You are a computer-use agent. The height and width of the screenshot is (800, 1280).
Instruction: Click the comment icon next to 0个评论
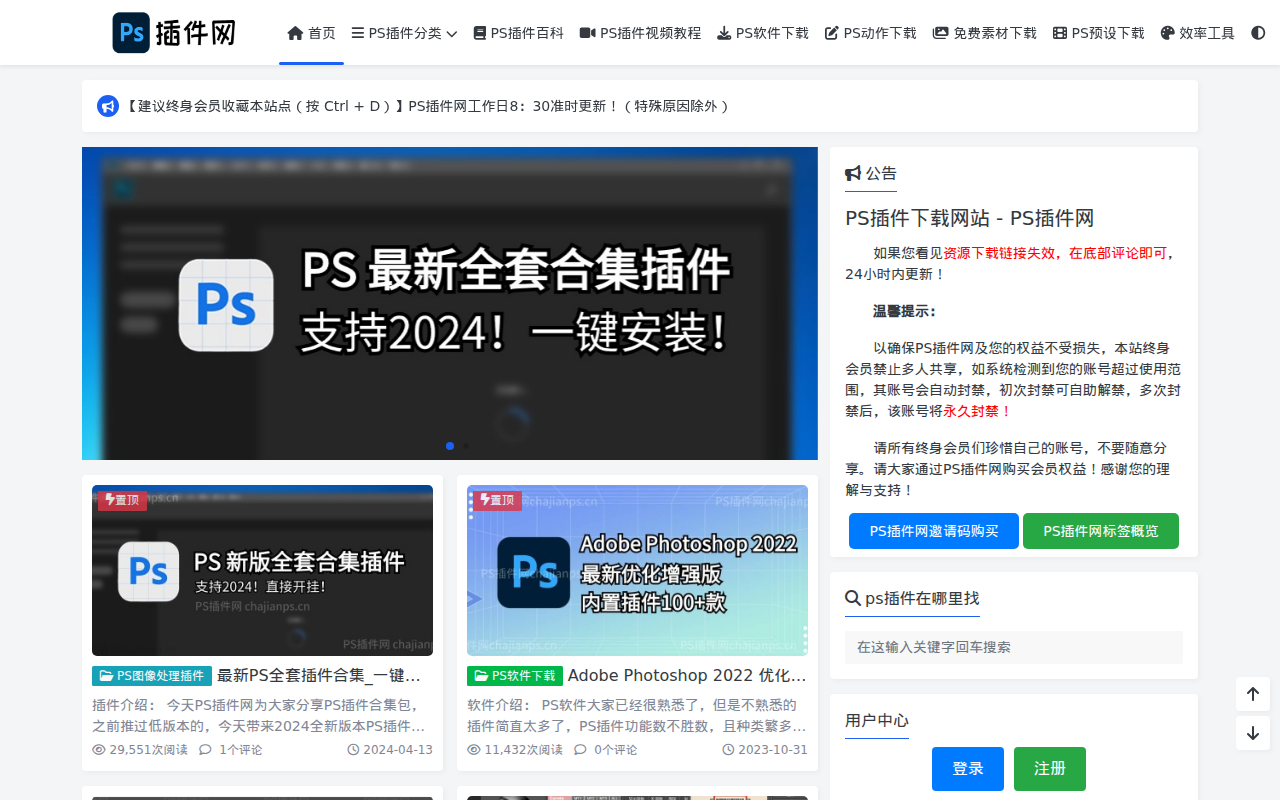point(580,750)
